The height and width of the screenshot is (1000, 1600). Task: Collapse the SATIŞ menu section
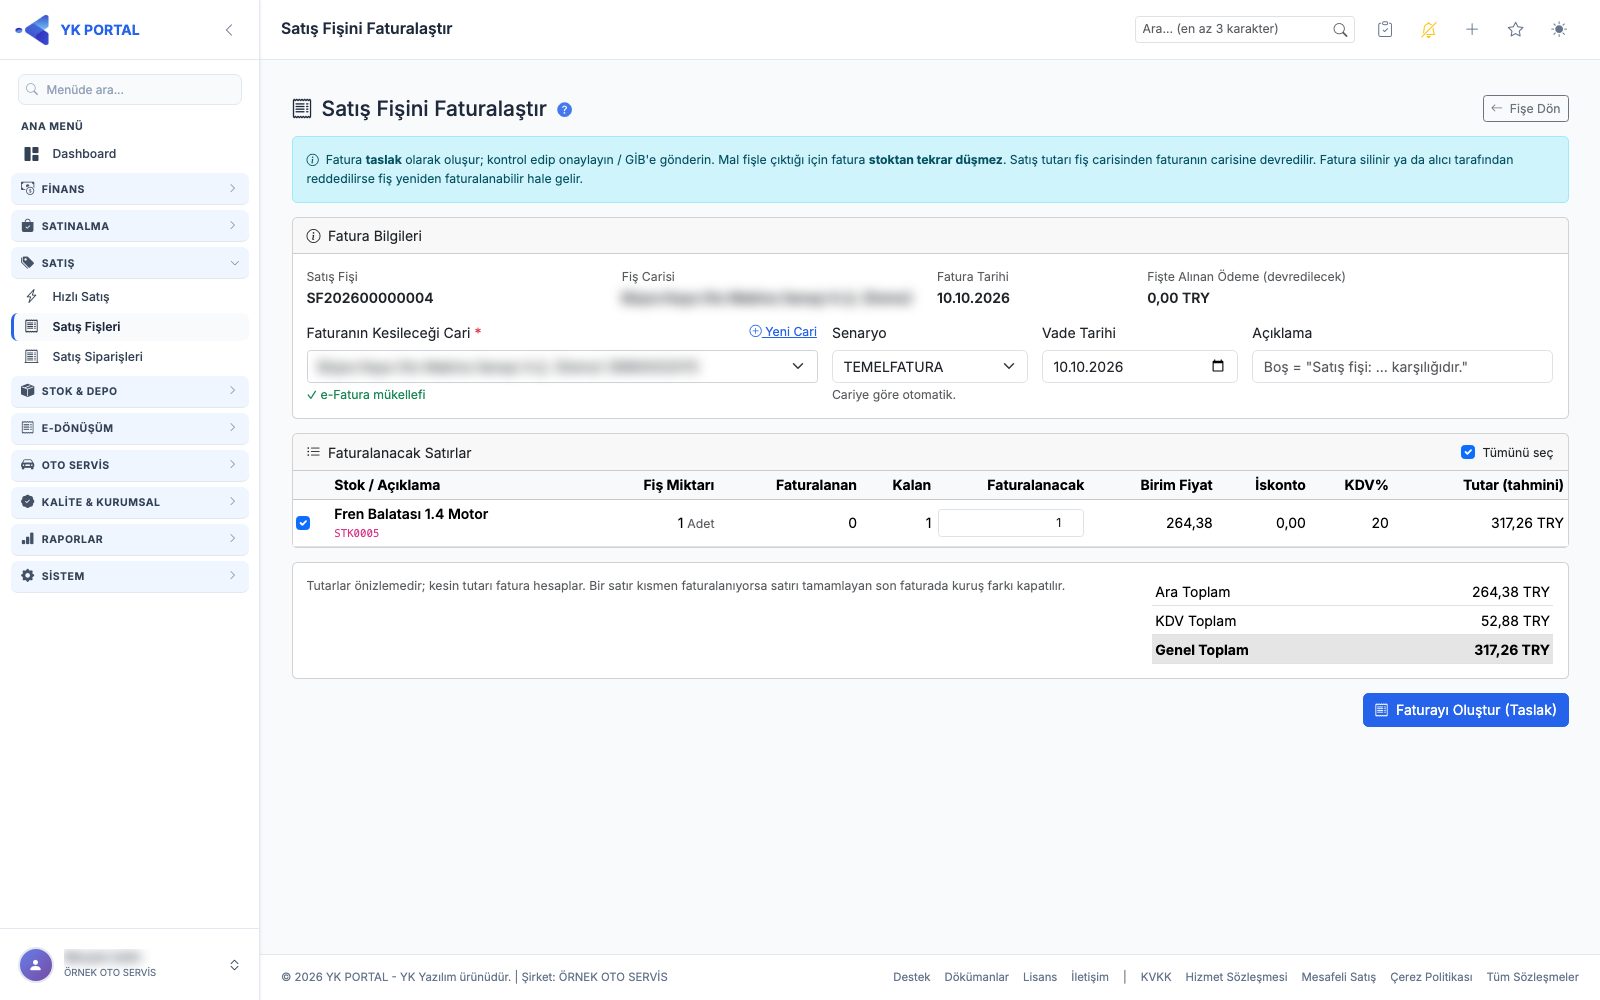[x=130, y=263]
